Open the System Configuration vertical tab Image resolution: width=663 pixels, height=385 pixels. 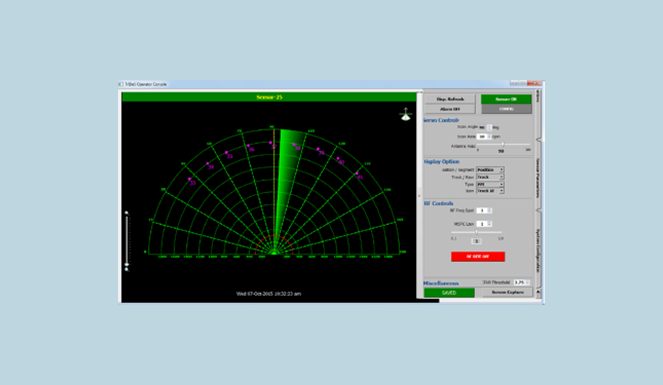tap(538, 250)
